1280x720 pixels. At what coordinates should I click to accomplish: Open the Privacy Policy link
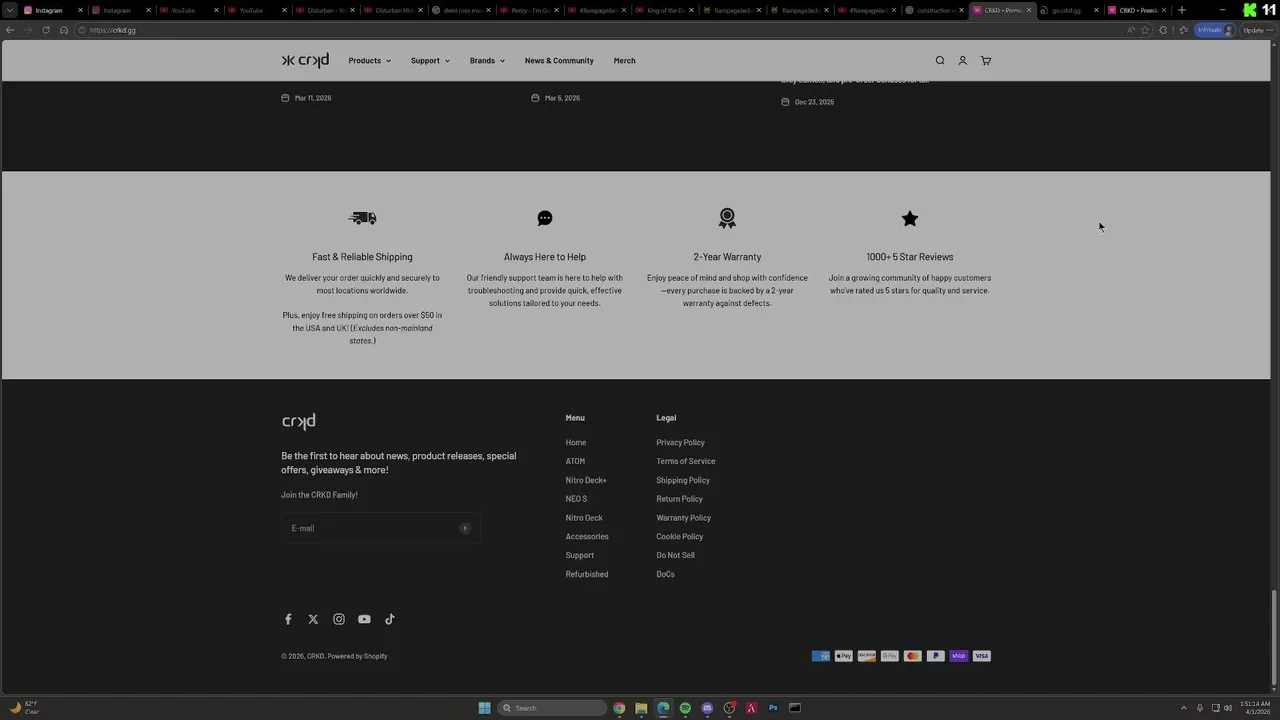pos(680,443)
